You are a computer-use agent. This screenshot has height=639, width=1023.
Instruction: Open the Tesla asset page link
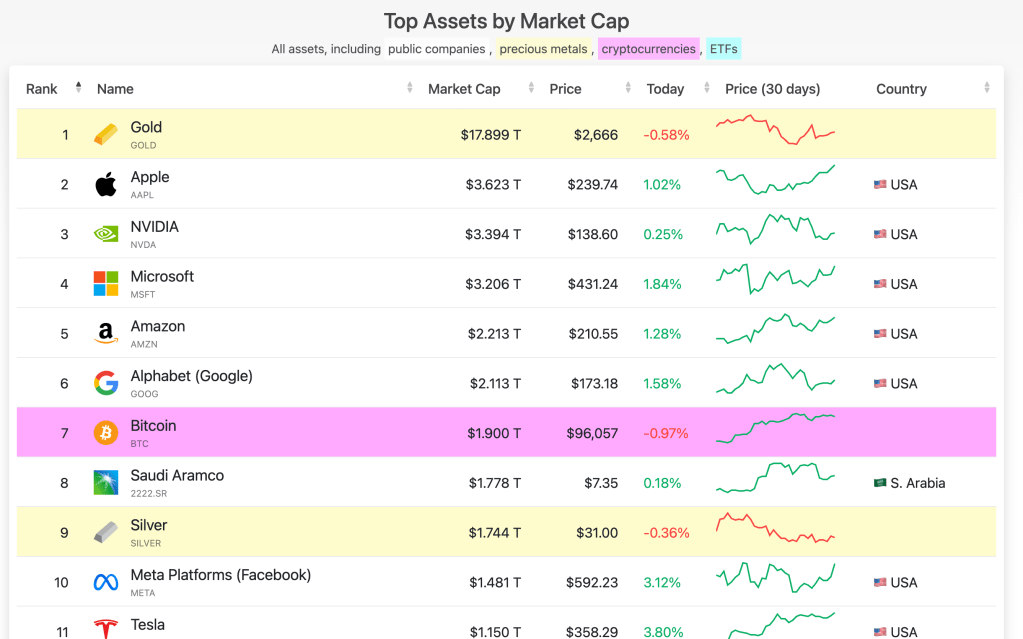[x=148, y=626]
